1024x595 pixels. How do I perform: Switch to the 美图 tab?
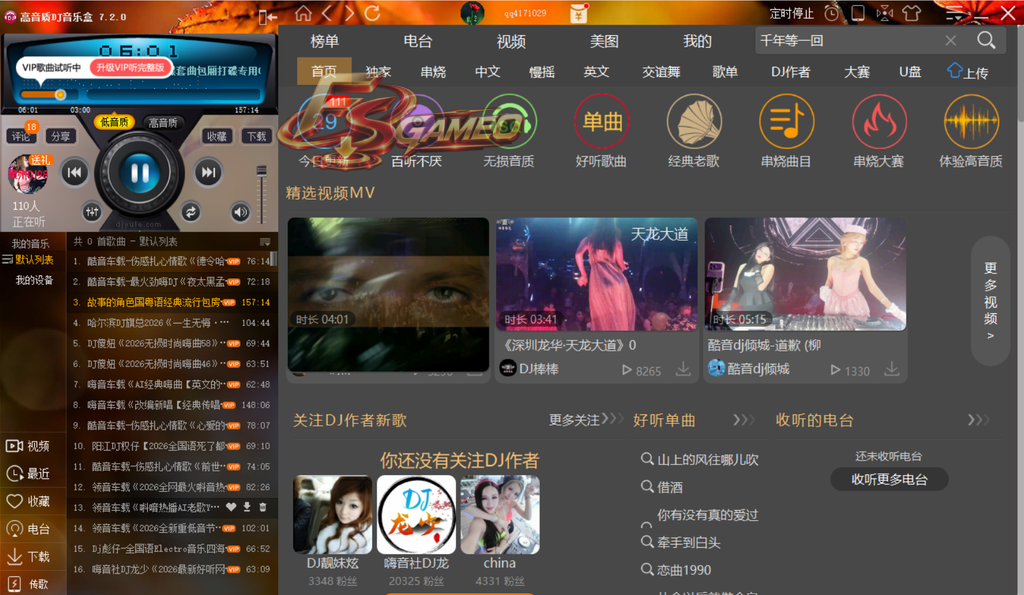pyautogui.click(x=604, y=41)
